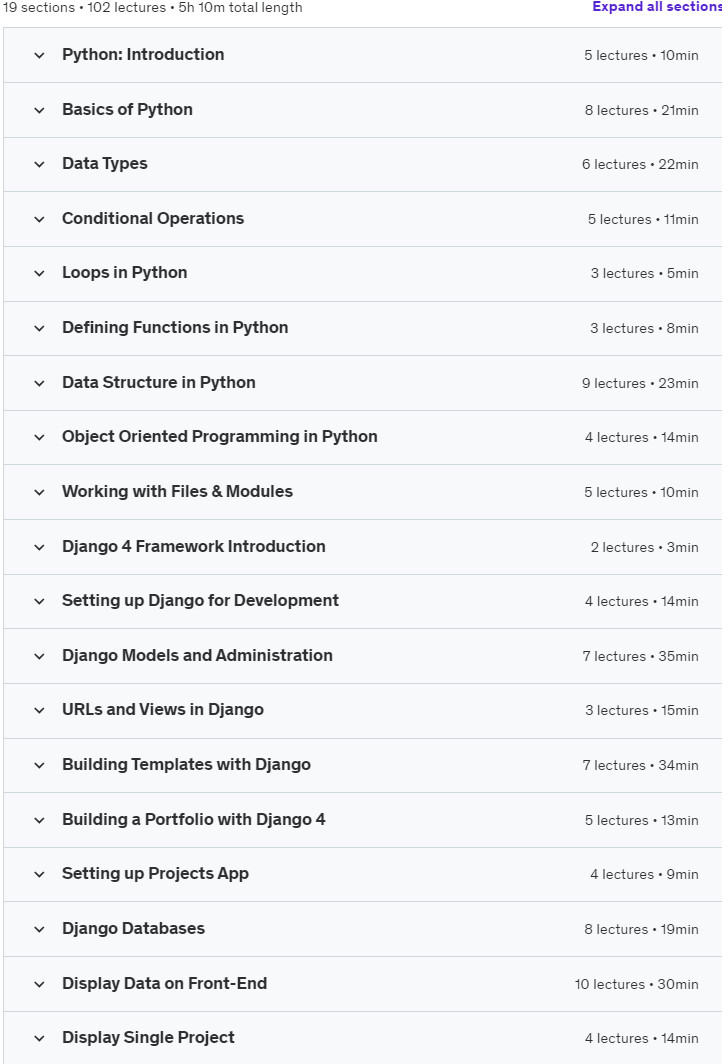This screenshot has width=722, height=1064.
Task: Click the '5 lectures • 10min' text in Python: Introduction row
Action: click(x=641, y=56)
